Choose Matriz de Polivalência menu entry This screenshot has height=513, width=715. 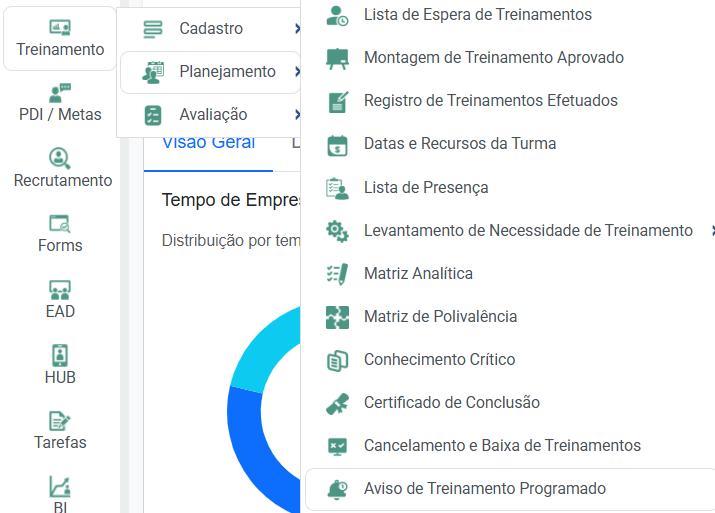pos(440,317)
